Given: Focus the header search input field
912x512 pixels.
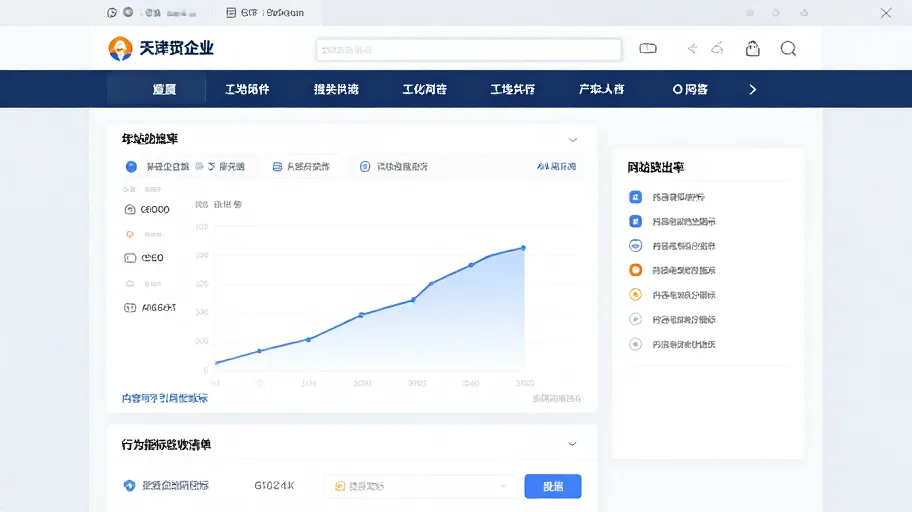Looking at the screenshot, I should tap(469, 50).
